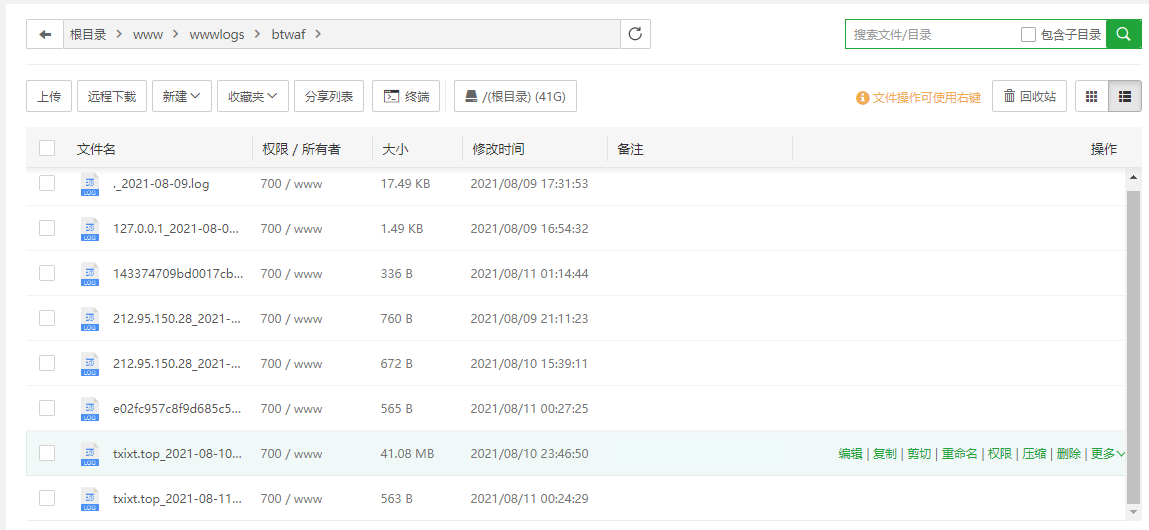This screenshot has width=1149, height=530.
Task: Click the orange info icon about right-click tips
Action: coord(862,97)
